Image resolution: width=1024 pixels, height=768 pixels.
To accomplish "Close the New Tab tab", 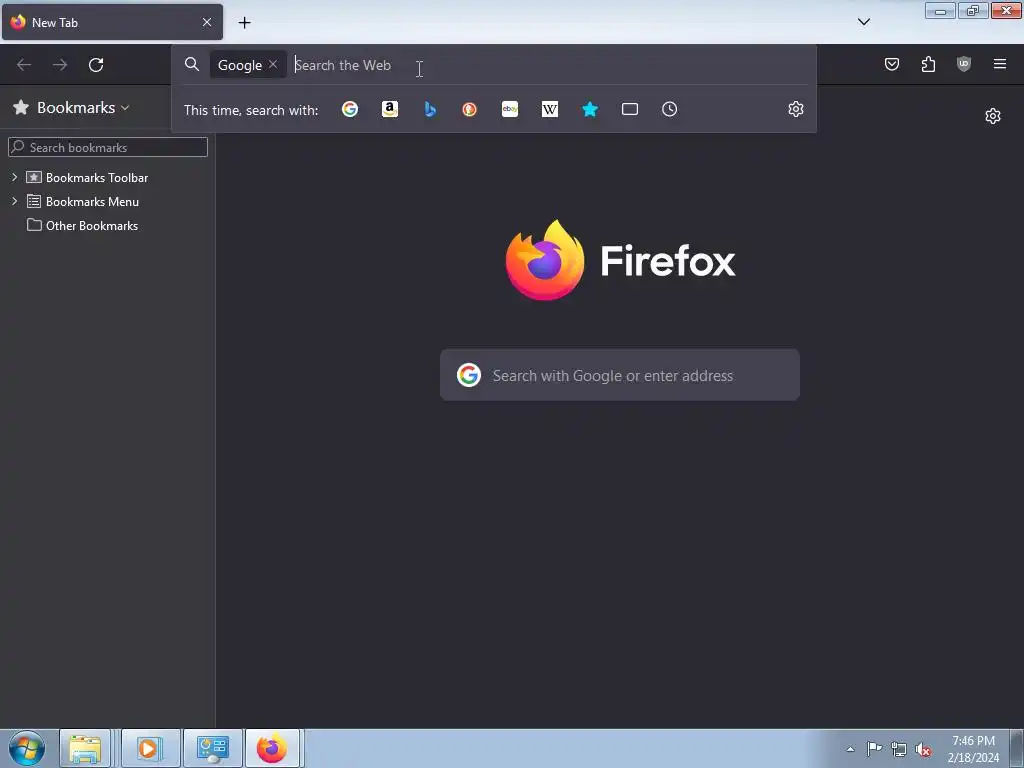I will 207,22.
